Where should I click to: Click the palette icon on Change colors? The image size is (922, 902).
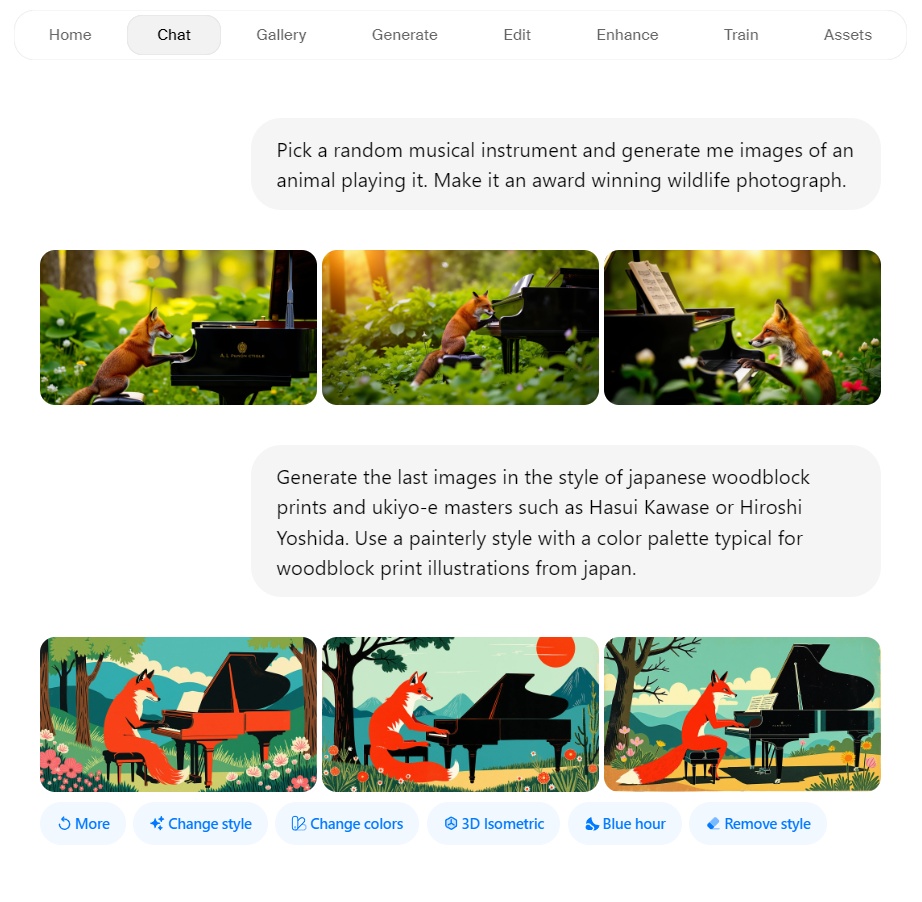[x=299, y=824]
